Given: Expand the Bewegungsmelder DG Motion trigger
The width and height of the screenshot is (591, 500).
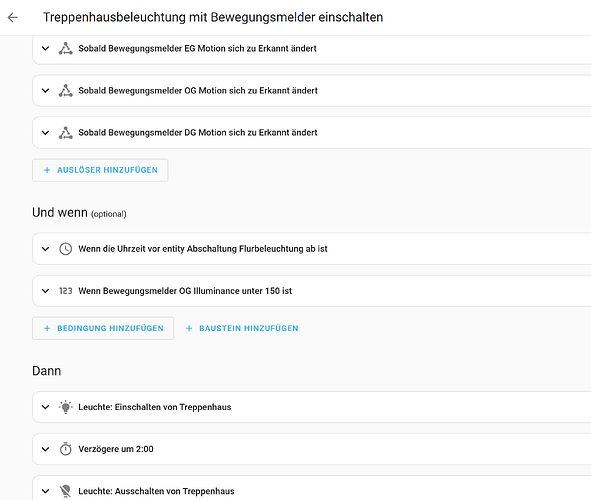Looking at the screenshot, I should coord(46,133).
